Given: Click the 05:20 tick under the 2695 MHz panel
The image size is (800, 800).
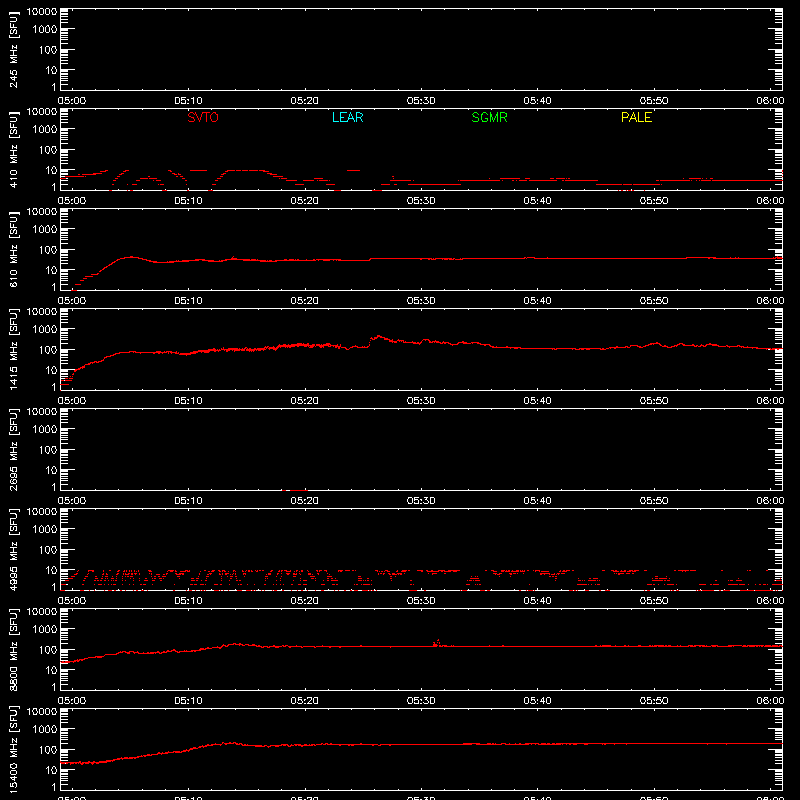Looking at the screenshot, I should coord(305,501).
